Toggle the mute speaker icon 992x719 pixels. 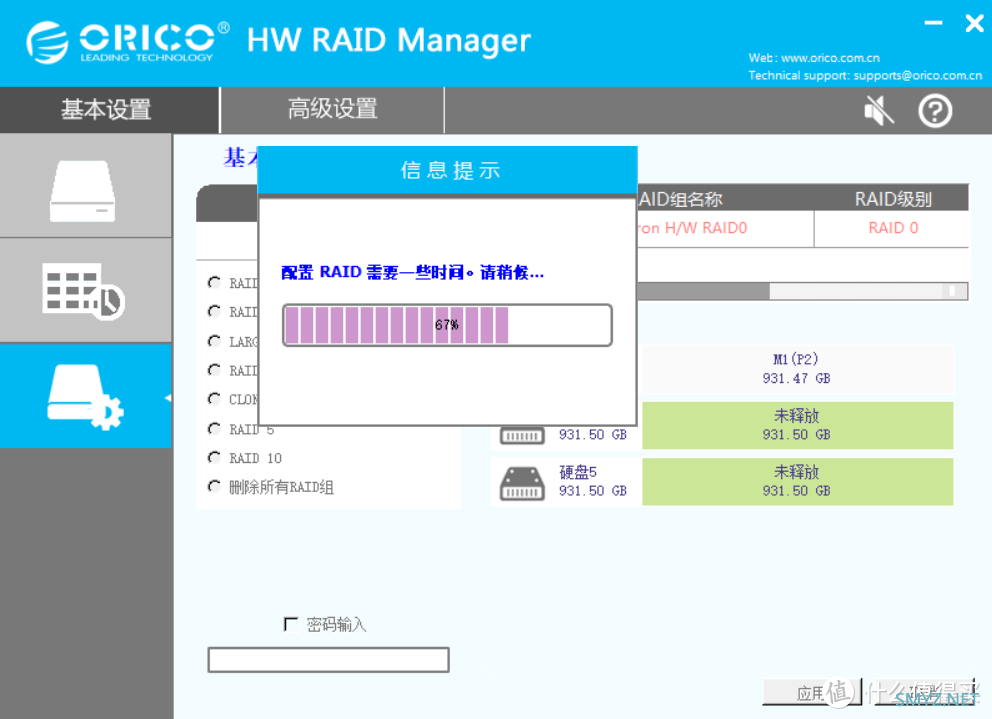(879, 111)
